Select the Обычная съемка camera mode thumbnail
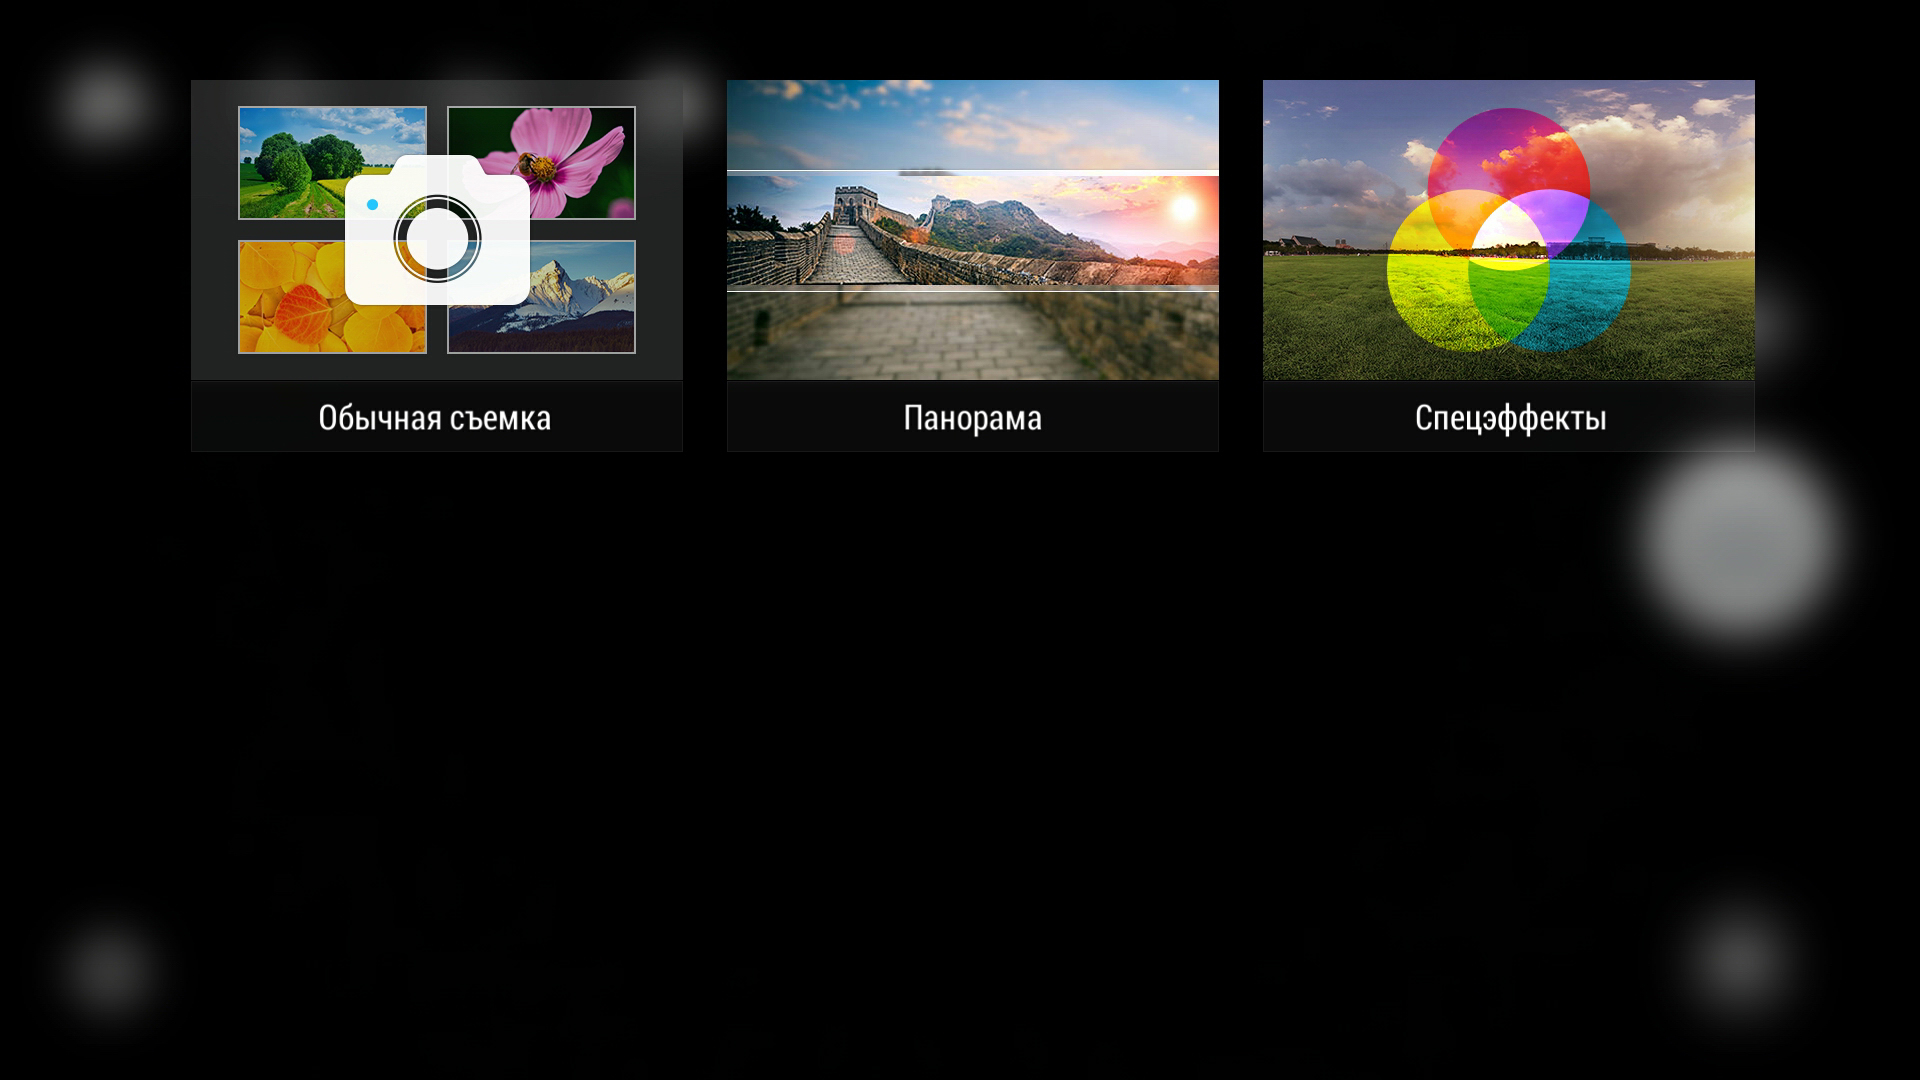 pos(437,230)
